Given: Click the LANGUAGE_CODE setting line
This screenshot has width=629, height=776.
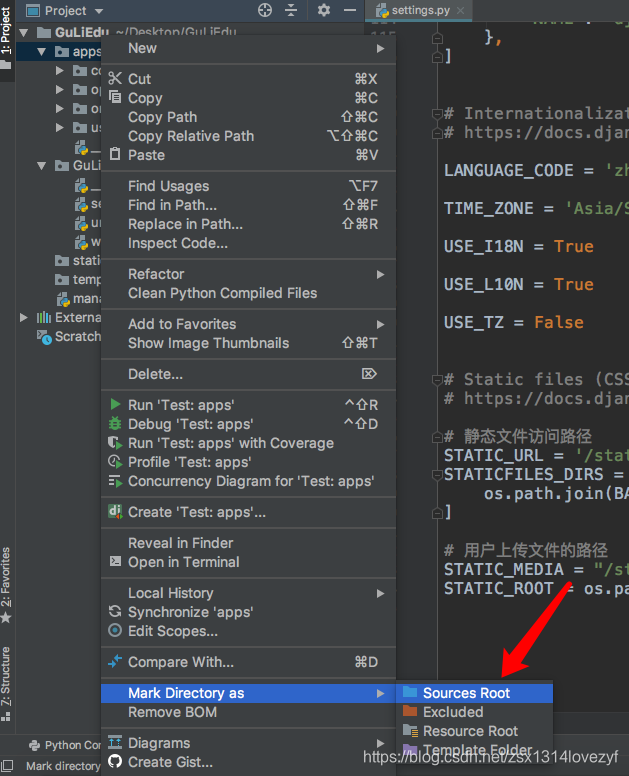Looking at the screenshot, I should 536,170.
